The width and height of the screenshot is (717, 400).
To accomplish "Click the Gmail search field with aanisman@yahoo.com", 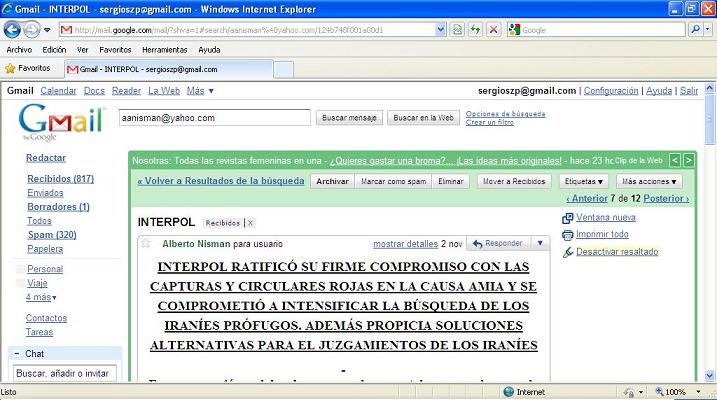I will click(x=215, y=117).
